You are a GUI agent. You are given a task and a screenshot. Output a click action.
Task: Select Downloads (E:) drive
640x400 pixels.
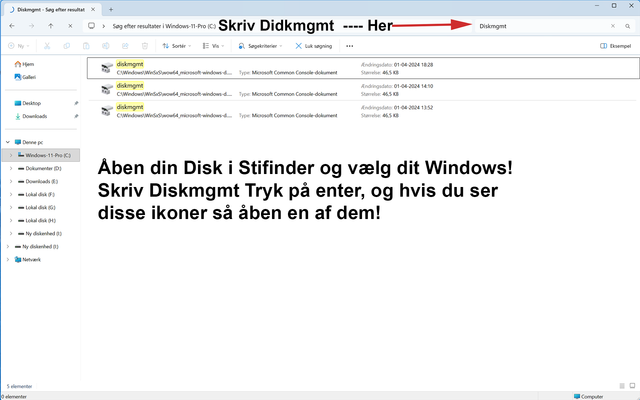pyautogui.click(x=38, y=181)
